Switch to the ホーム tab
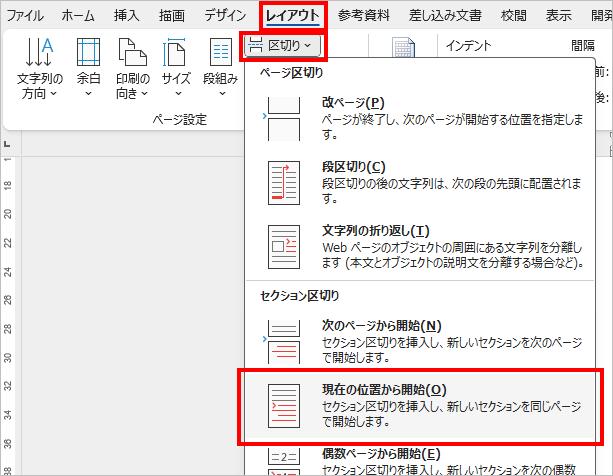This screenshot has height=476, width=613. click(78, 16)
